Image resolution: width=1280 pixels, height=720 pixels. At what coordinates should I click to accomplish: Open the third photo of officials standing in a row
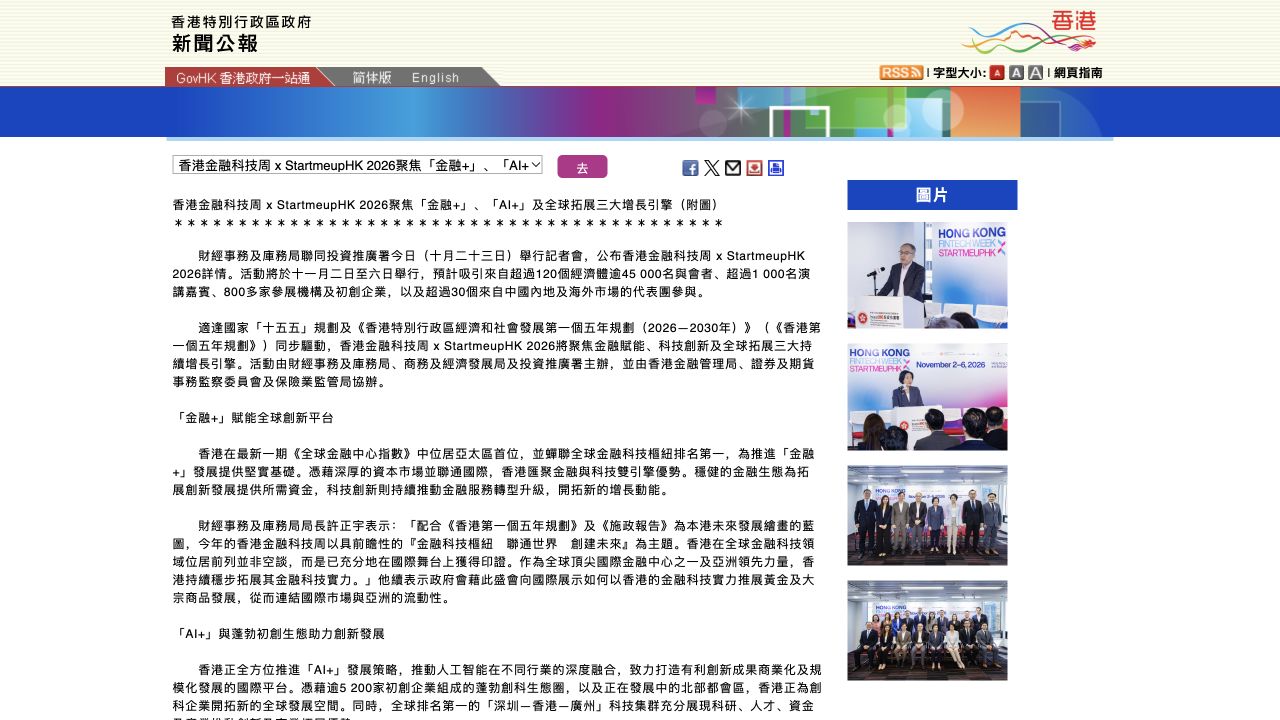[927, 515]
